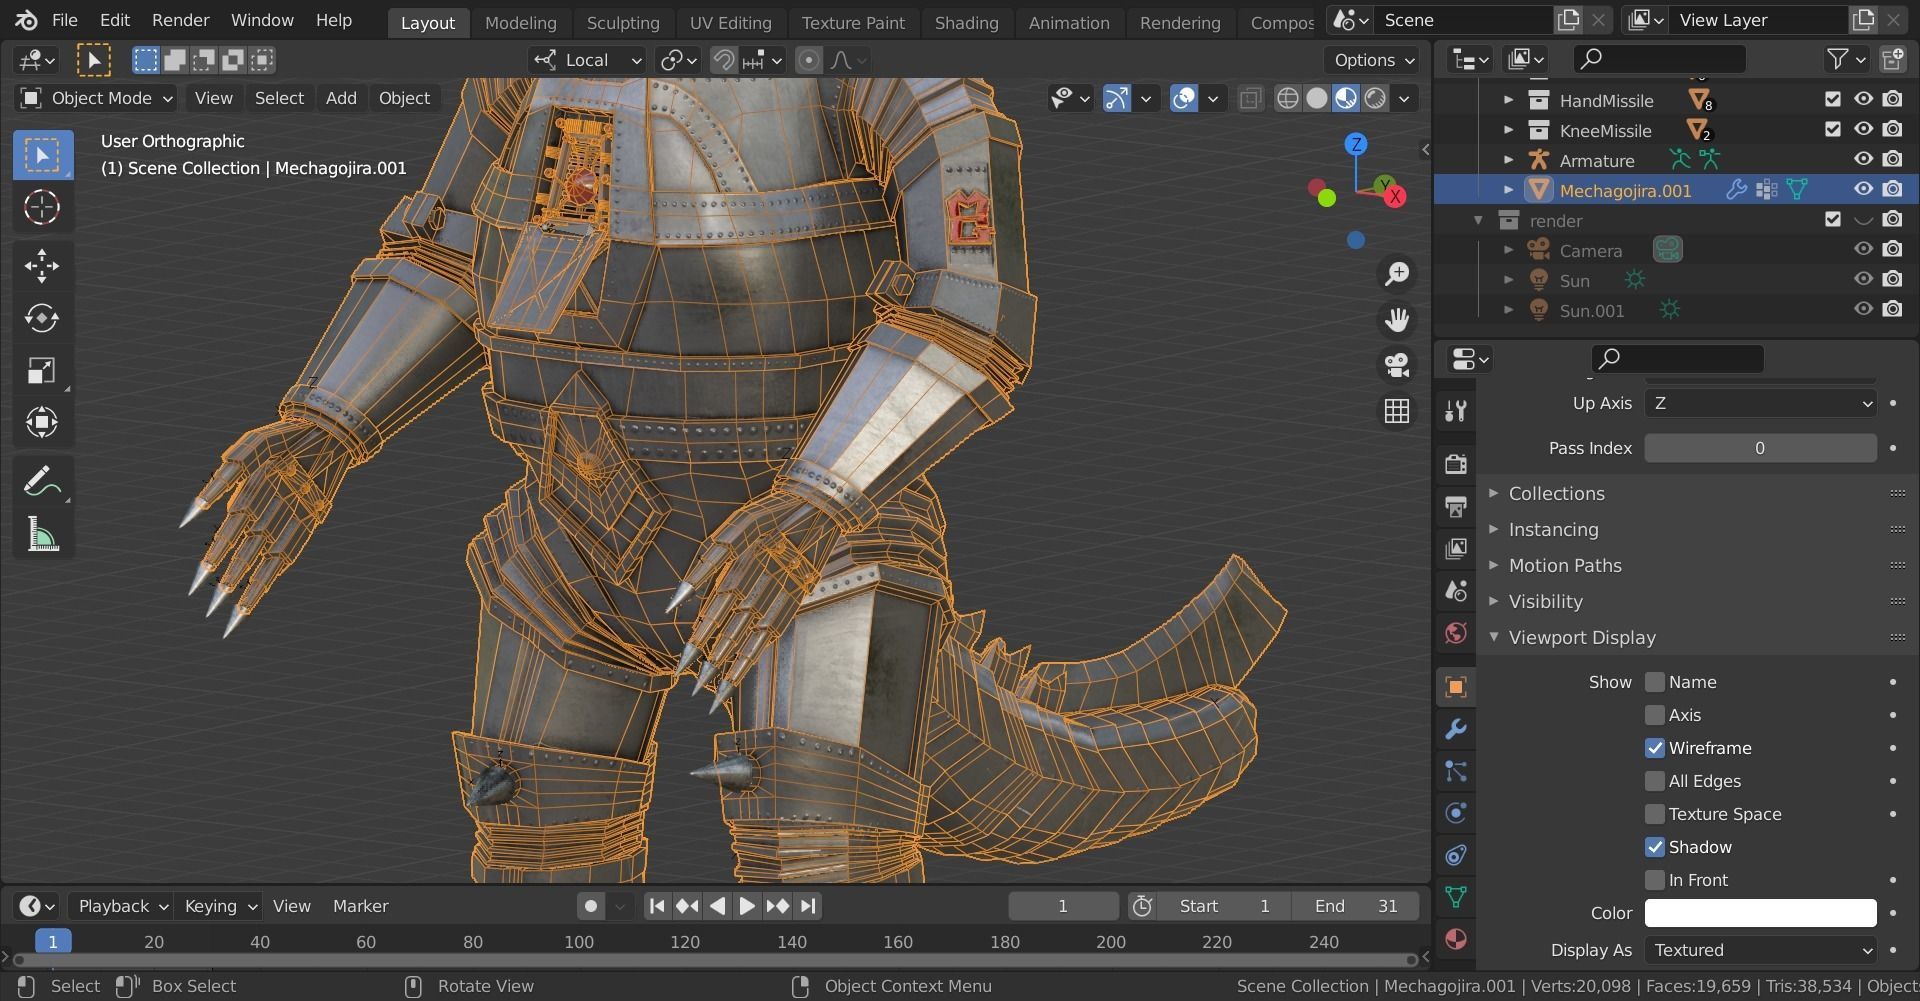Screen dimensions: 1920x1001
Task: Expand the Instancing panel
Action: (1553, 529)
